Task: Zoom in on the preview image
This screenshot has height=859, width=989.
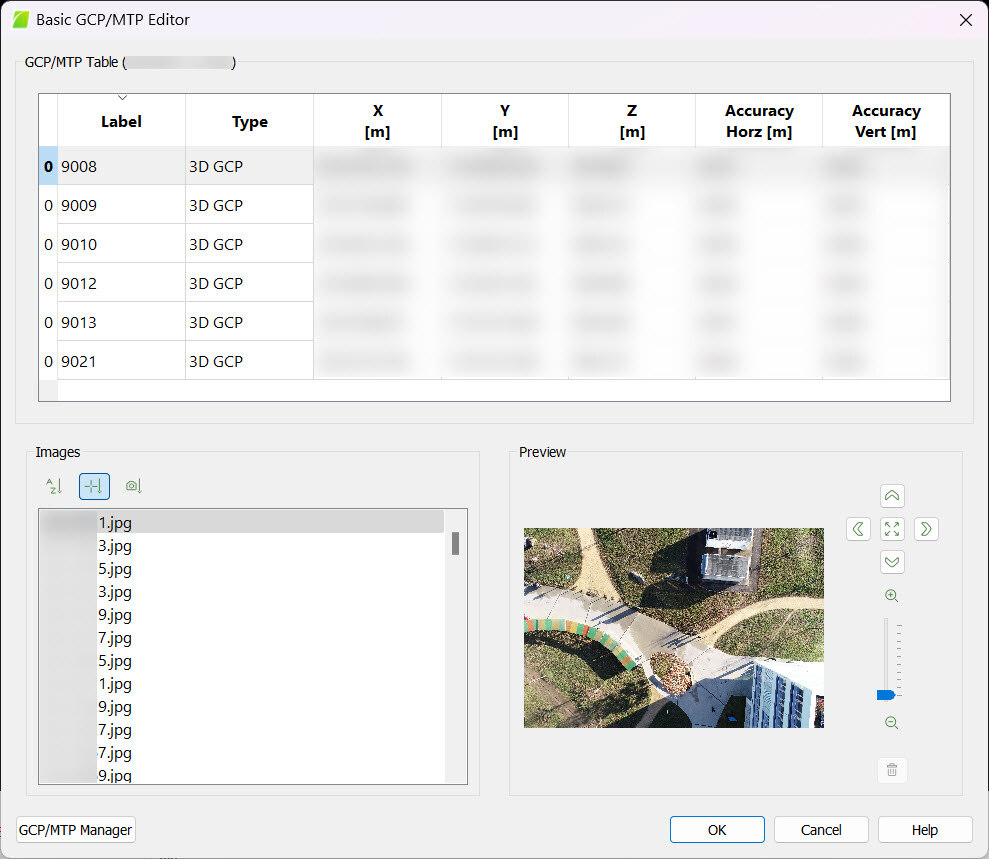Action: [x=891, y=595]
